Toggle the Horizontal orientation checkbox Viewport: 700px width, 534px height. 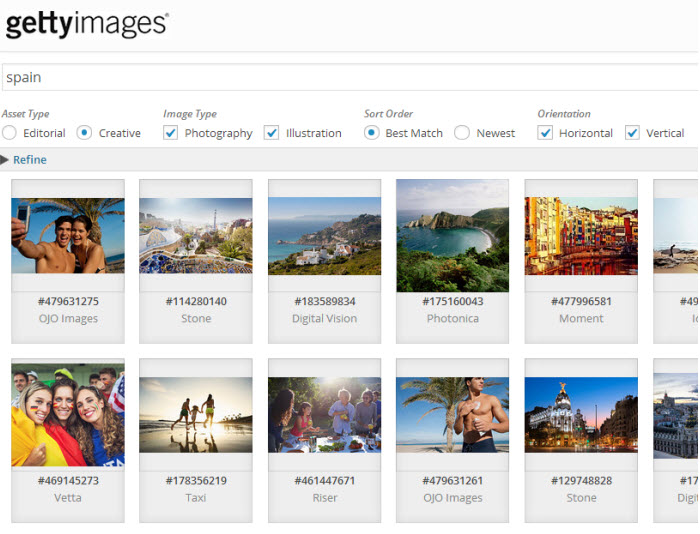545,133
